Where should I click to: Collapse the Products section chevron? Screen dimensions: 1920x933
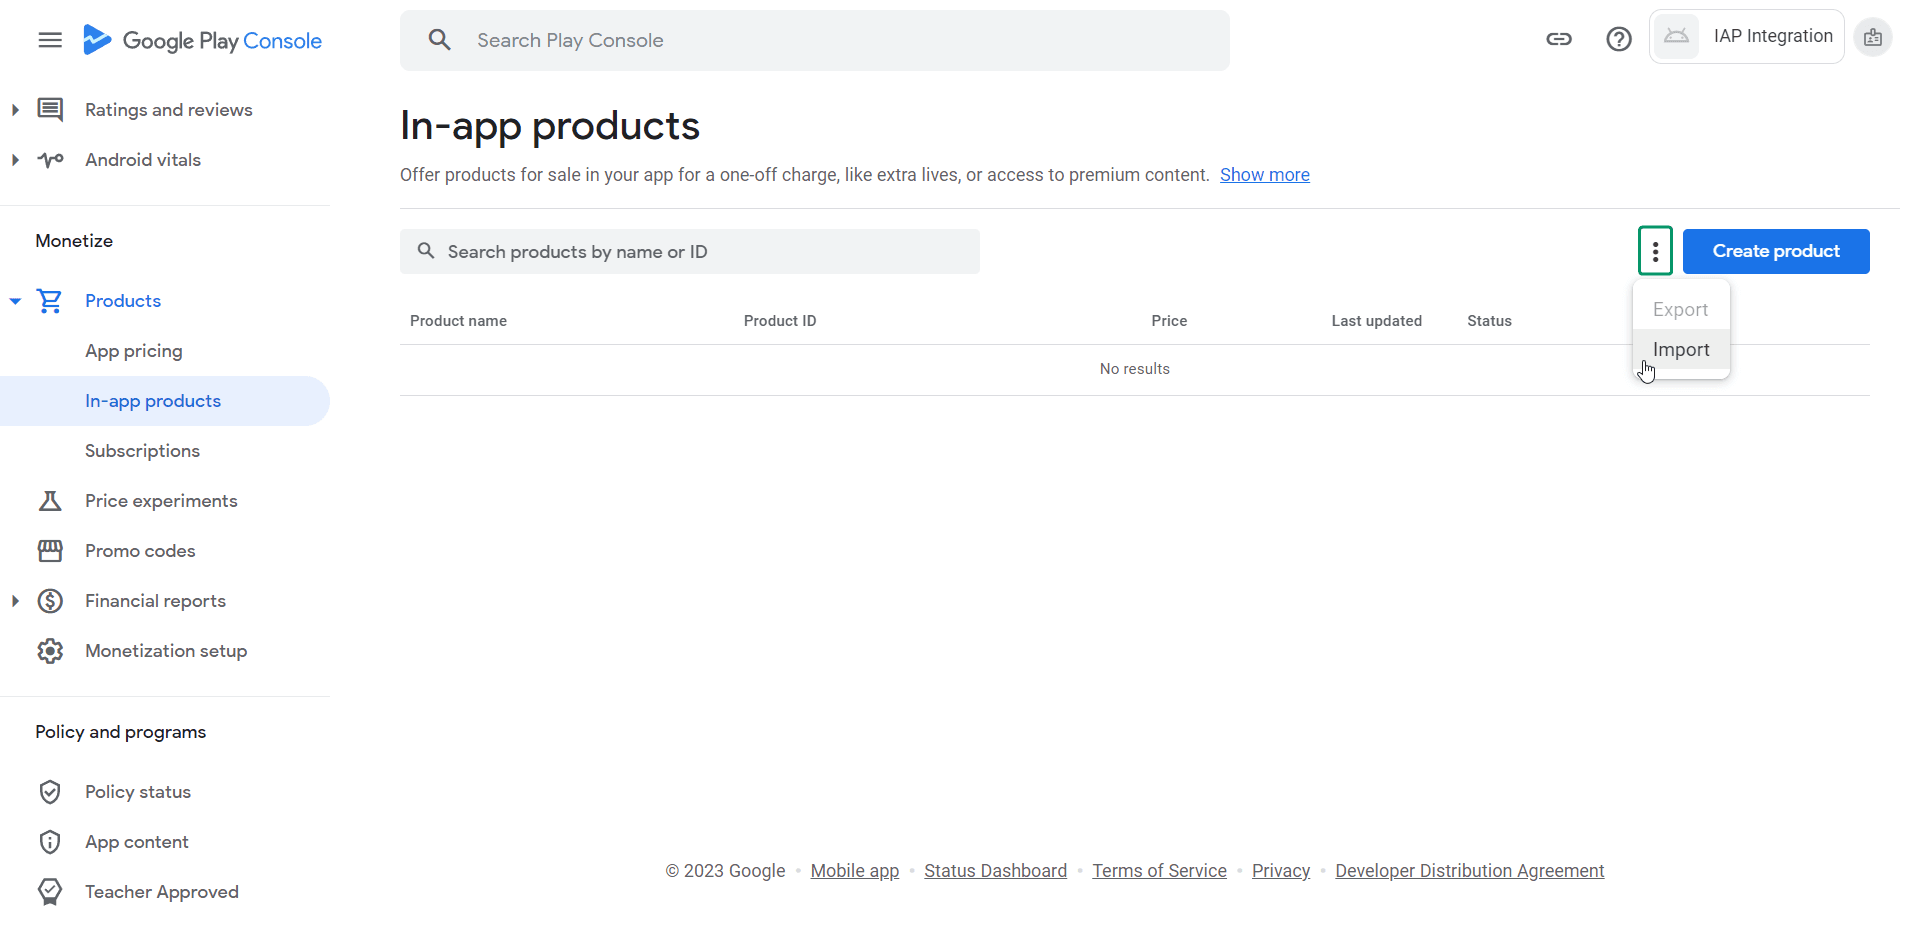pyautogui.click(x=15, y=300)
